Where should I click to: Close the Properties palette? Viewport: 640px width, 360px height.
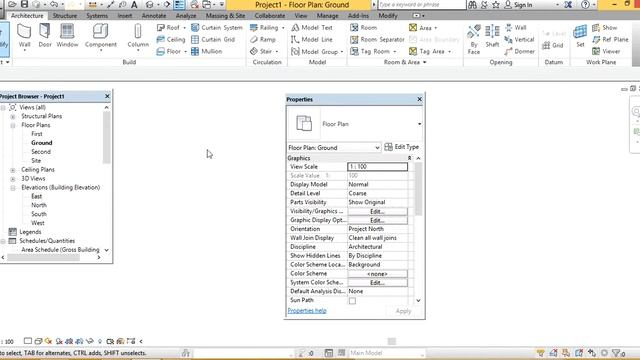(419, 99)
